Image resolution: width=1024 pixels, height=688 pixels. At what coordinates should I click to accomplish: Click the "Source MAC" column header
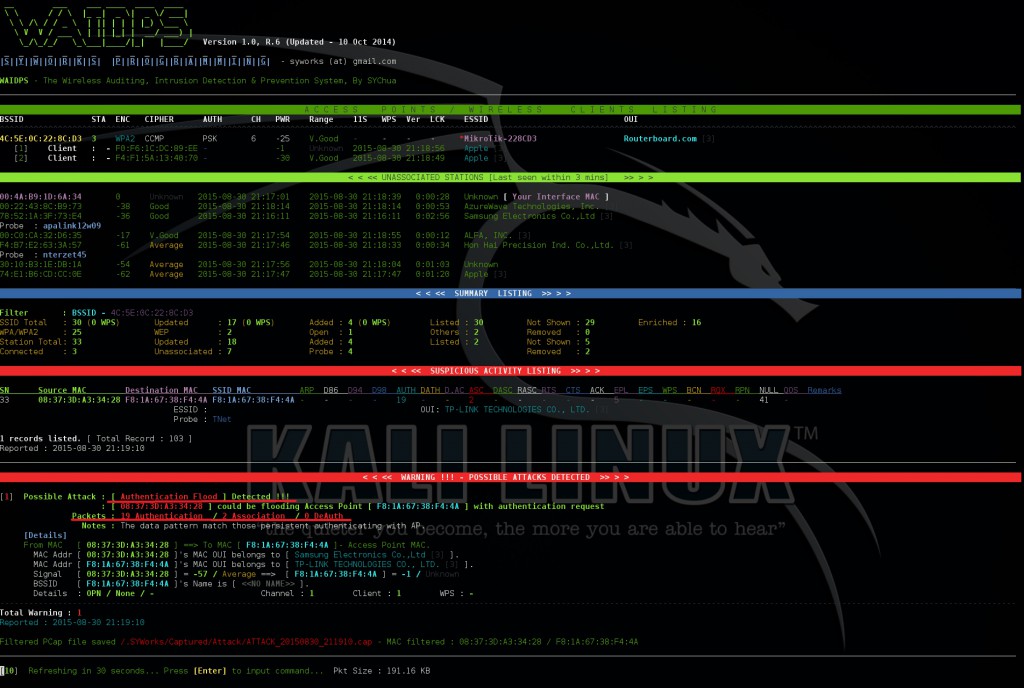(x=62, y=390)
